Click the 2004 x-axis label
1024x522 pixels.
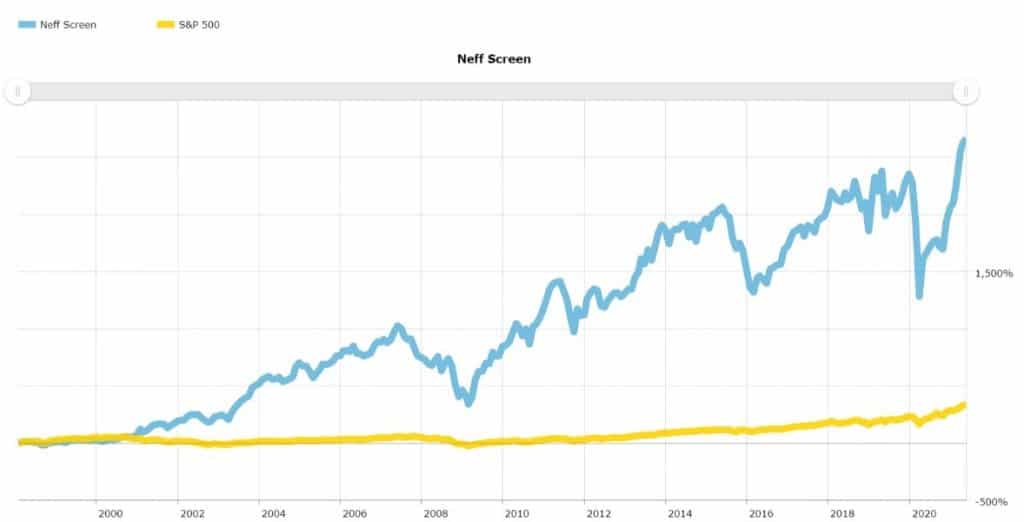coord(273,514)
